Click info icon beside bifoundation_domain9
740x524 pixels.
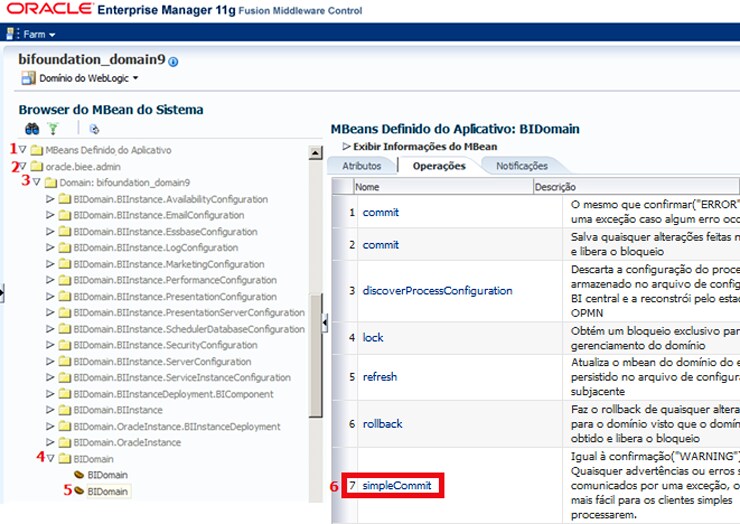pos(173,62)
